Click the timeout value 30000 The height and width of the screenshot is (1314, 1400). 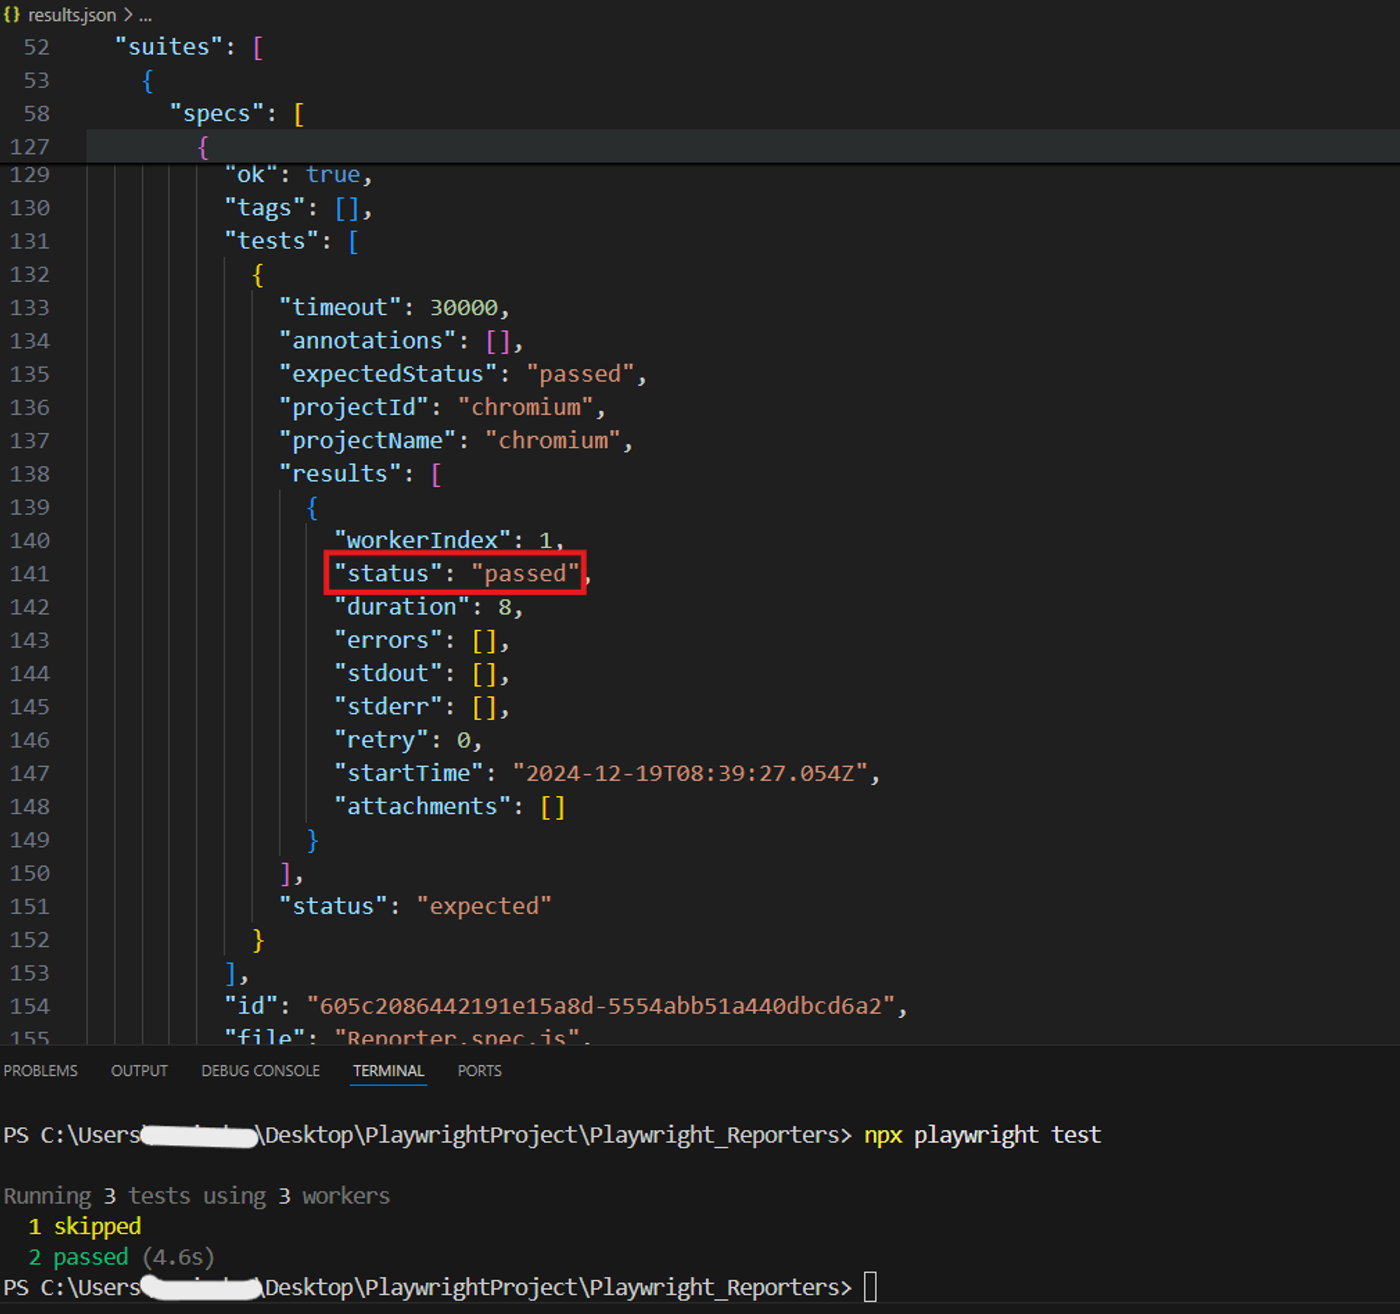[x=464, y=308]
